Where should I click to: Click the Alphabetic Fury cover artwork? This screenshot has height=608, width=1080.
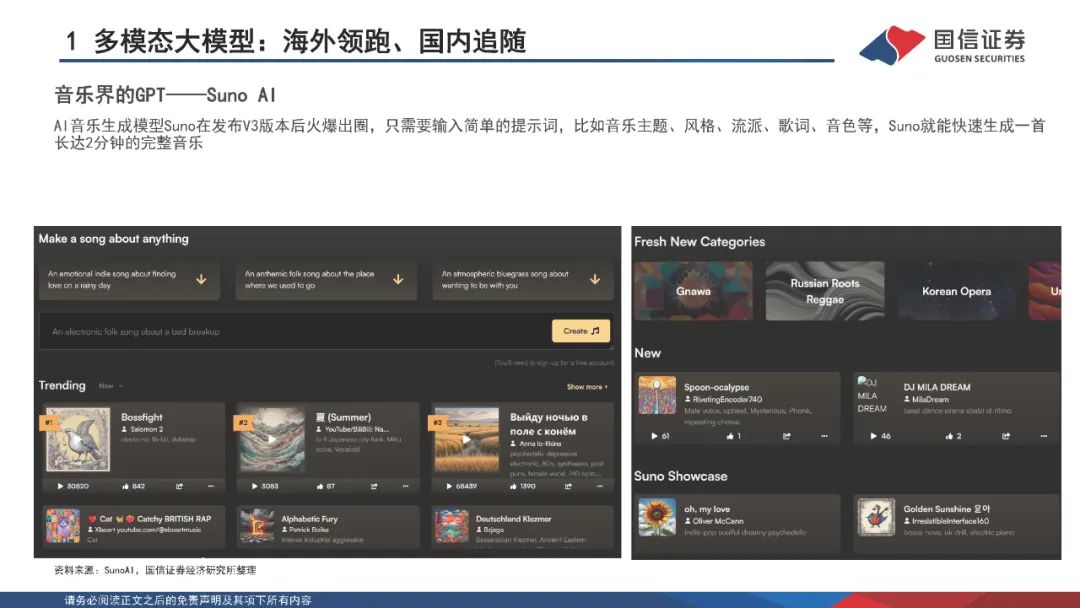click(x=257, y=525)
